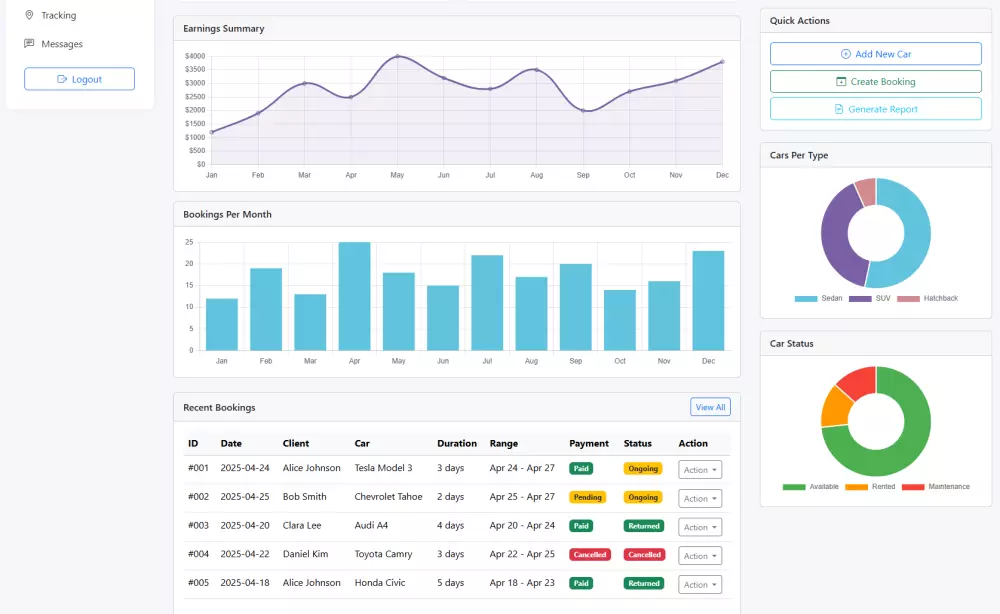The height and width of the screenshot is (614, 1000).
Task: Click the Returned status badge for Clara Lee
Action: point(643,526)
